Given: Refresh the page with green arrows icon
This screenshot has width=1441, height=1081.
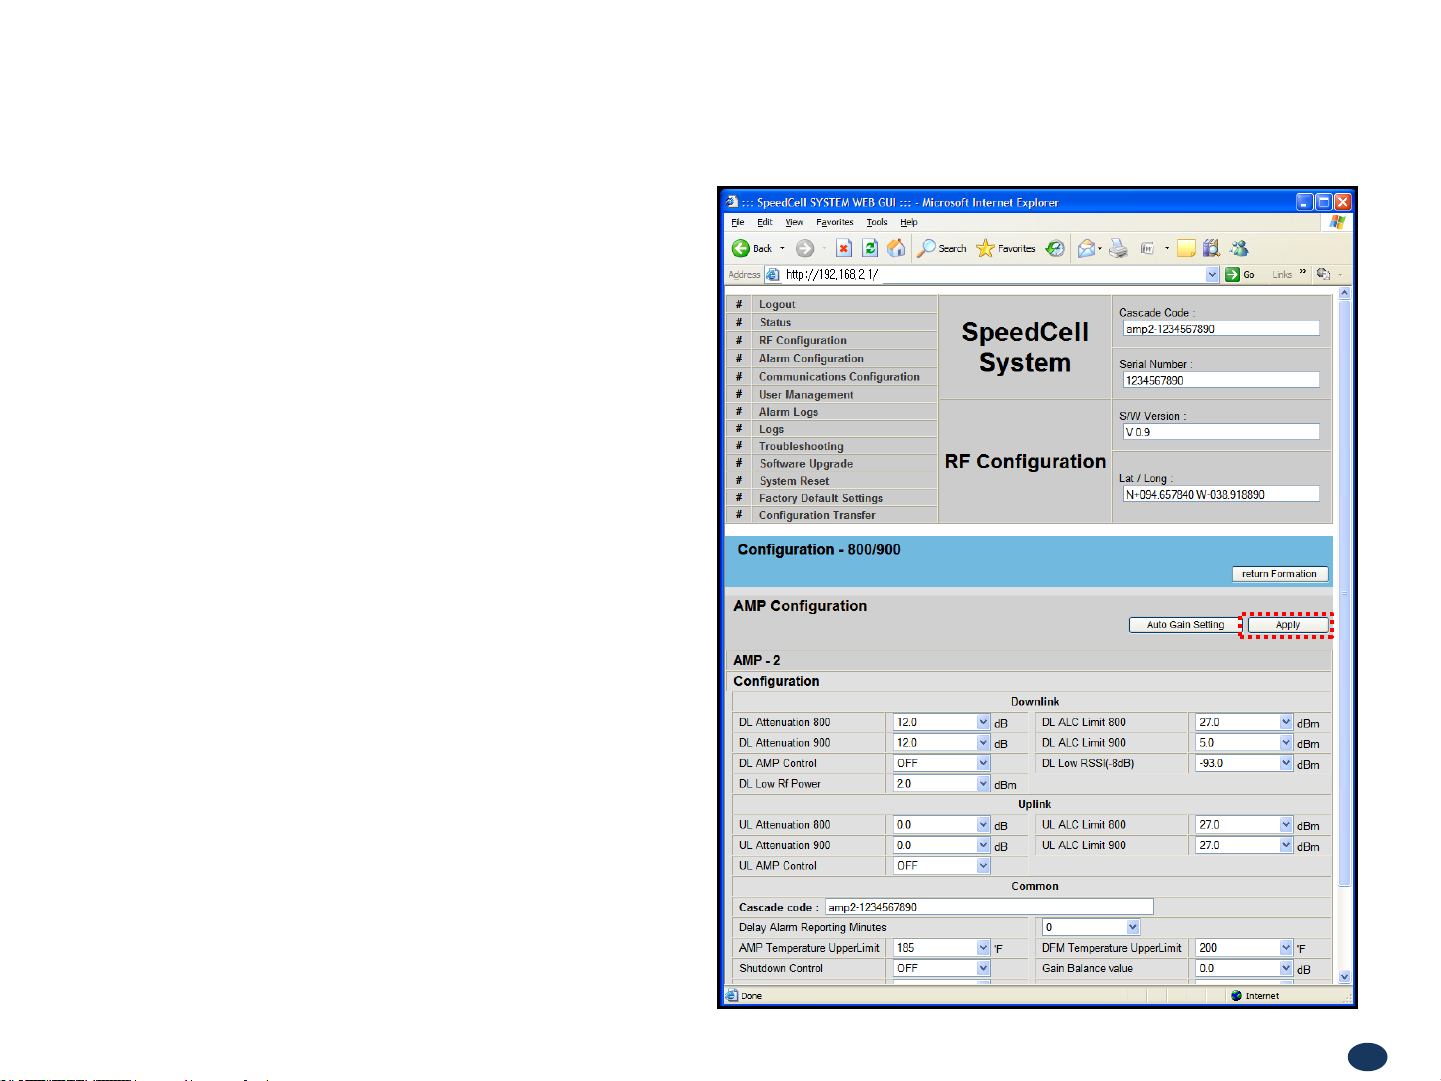Looking at the screenshot, I should pyautogui.click(x=870, y=248).
